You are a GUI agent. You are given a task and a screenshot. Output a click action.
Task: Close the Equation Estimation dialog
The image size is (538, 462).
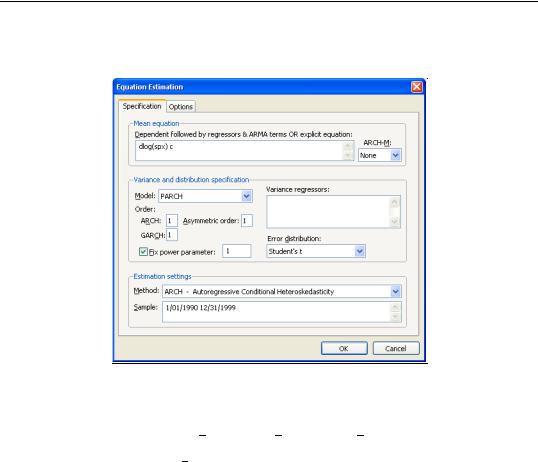click(x=417, y=87)
